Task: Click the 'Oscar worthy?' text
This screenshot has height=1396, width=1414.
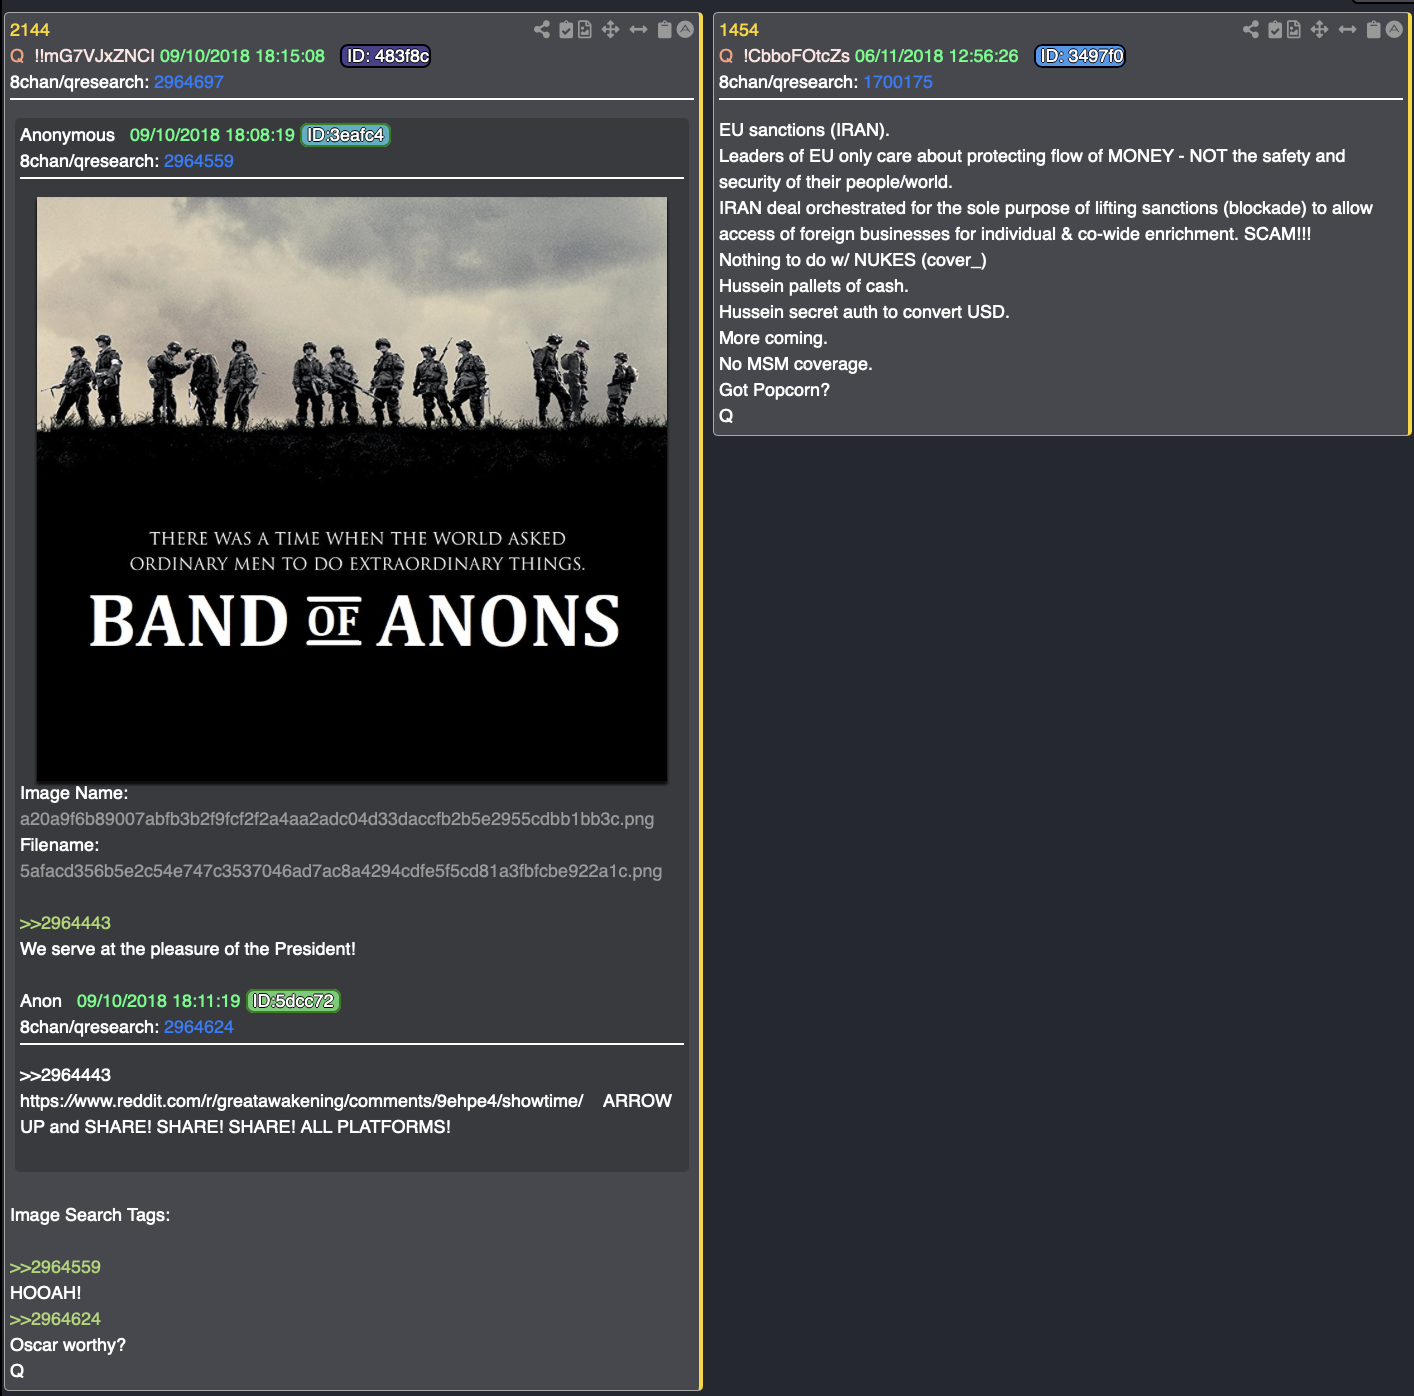Action: pos(68,1345)
